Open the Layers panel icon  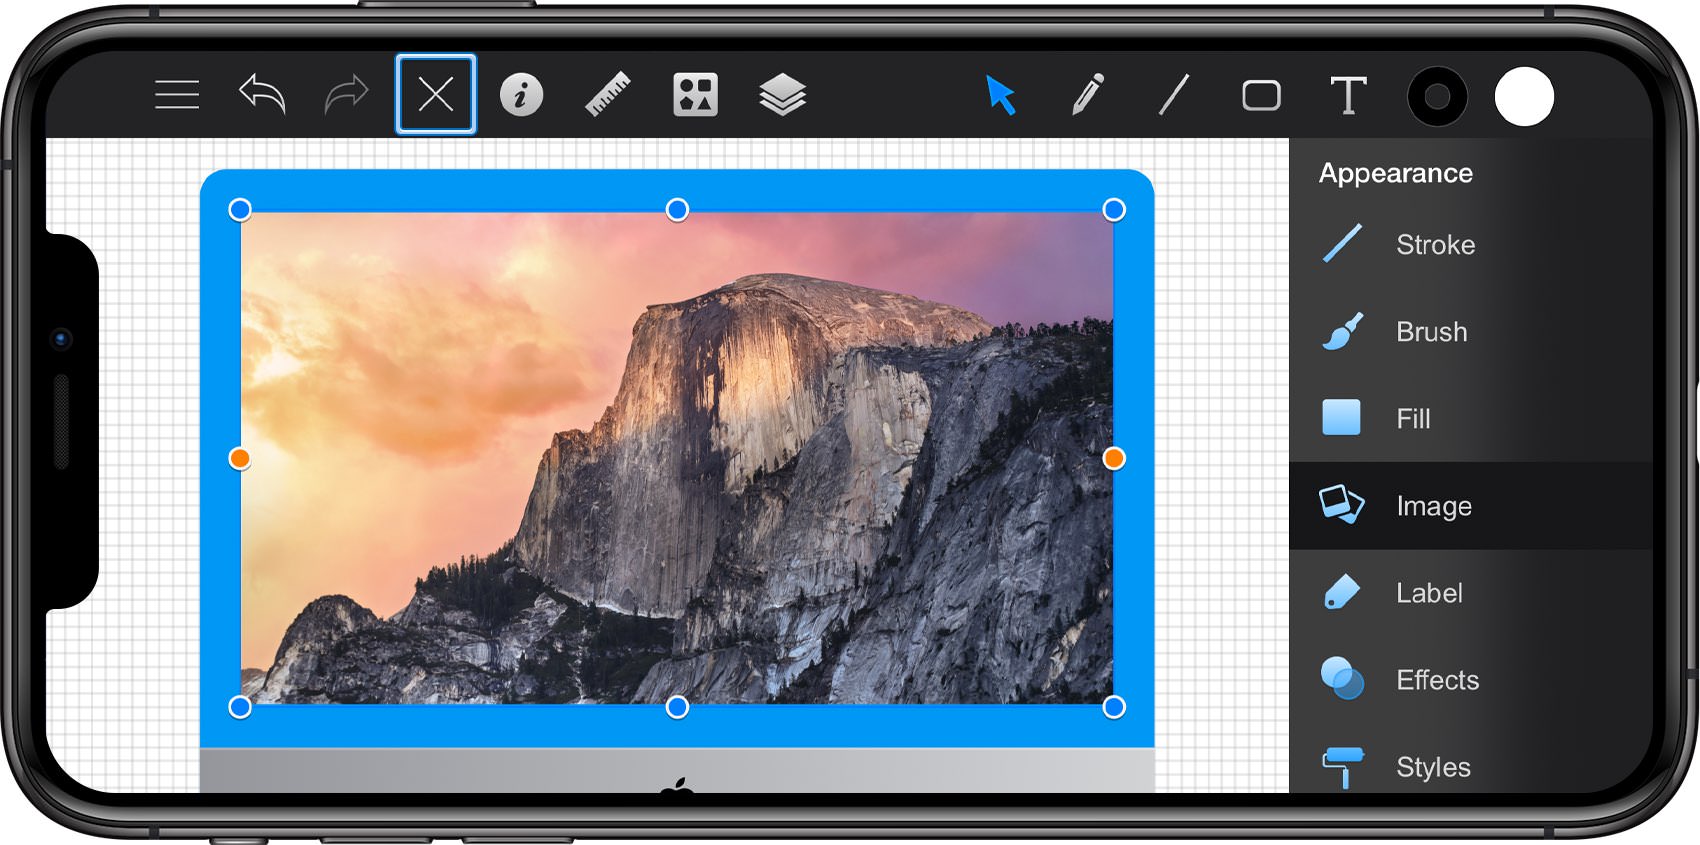(782, 95)
